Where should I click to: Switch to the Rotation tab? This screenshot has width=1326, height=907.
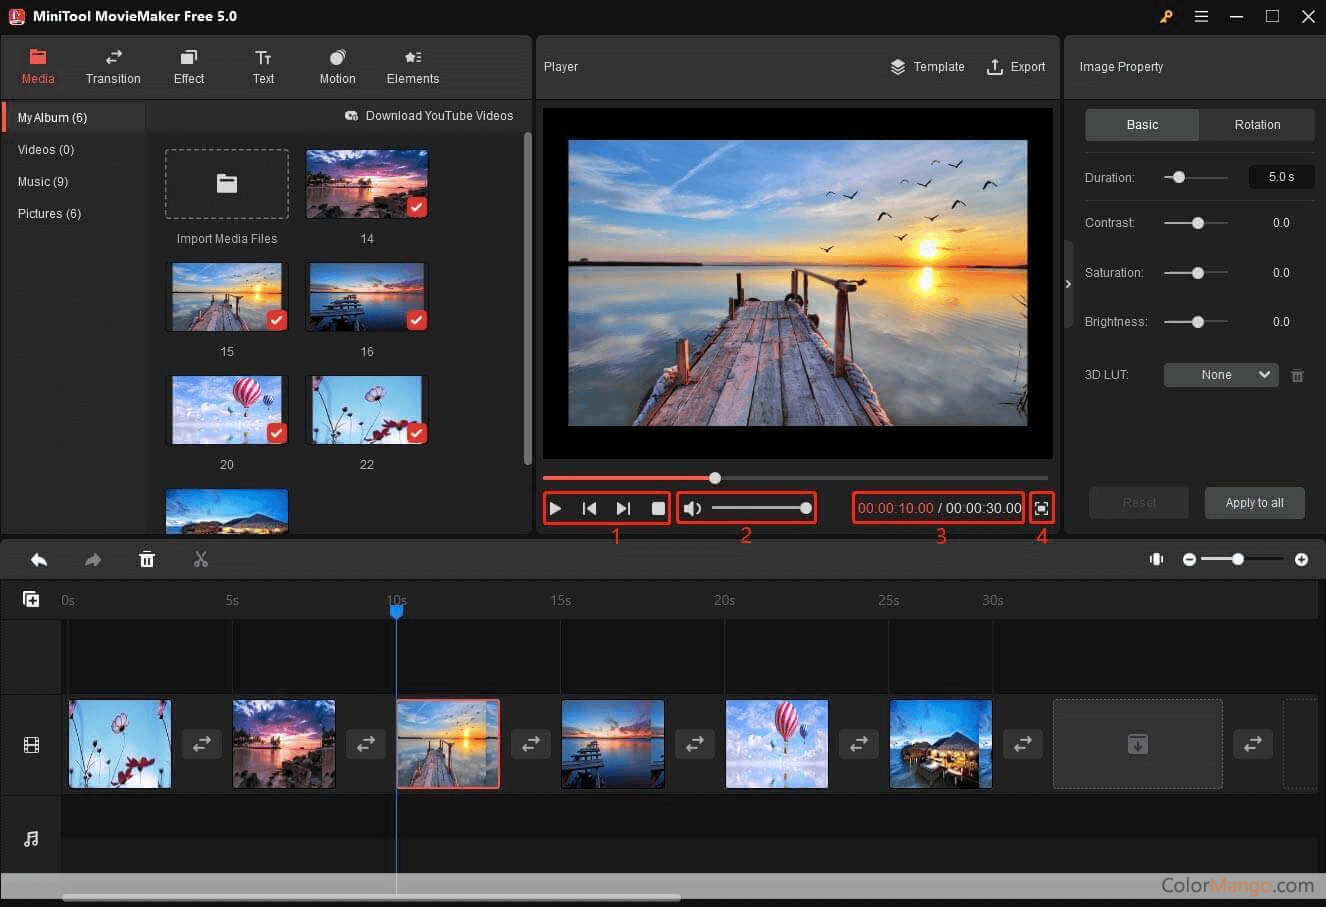[x=1257, y=125]
